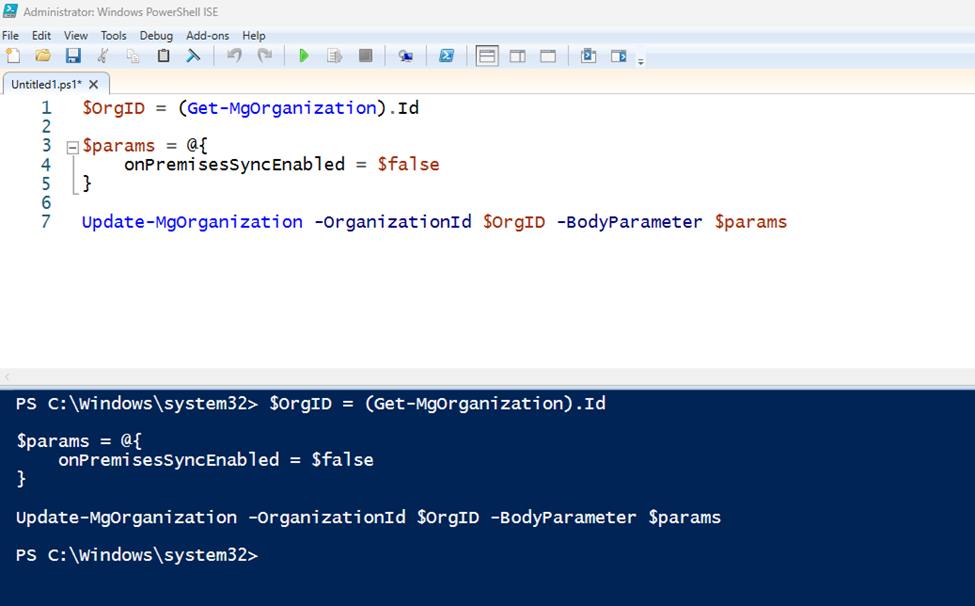975x606 pixels.
Task: Clear the console pane icon
Action: click(193, 56)
